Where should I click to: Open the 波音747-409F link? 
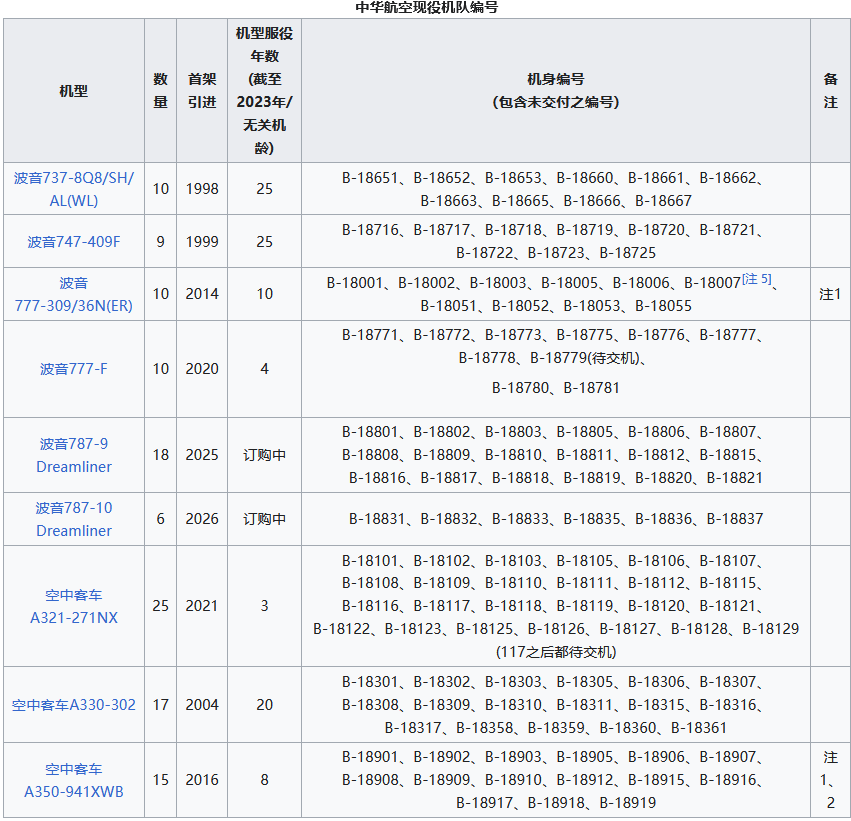[x=74, y=241]
